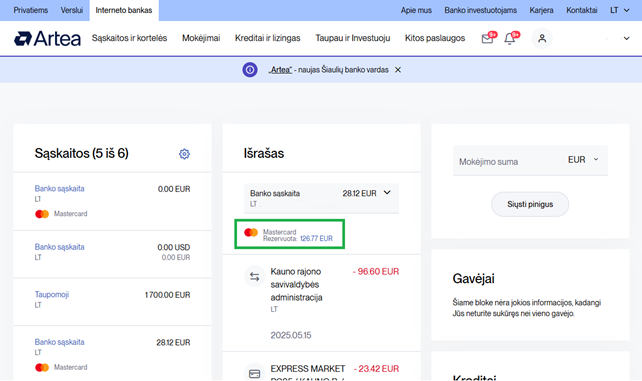Open Kitos paslaugos menu
Screen dimensions: 642x381
pyautogui.click(x=435, y=38)
